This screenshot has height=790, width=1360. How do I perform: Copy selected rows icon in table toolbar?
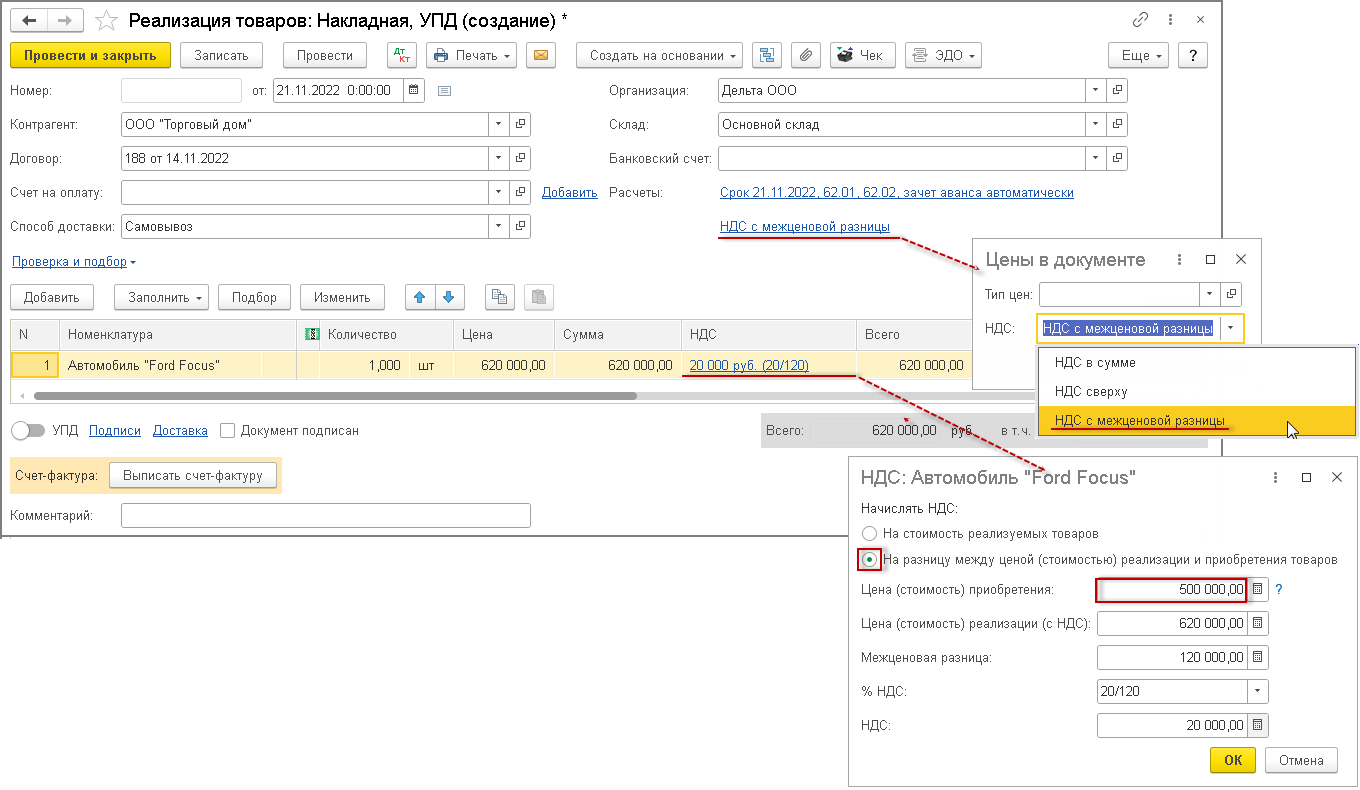coord(500,297)
